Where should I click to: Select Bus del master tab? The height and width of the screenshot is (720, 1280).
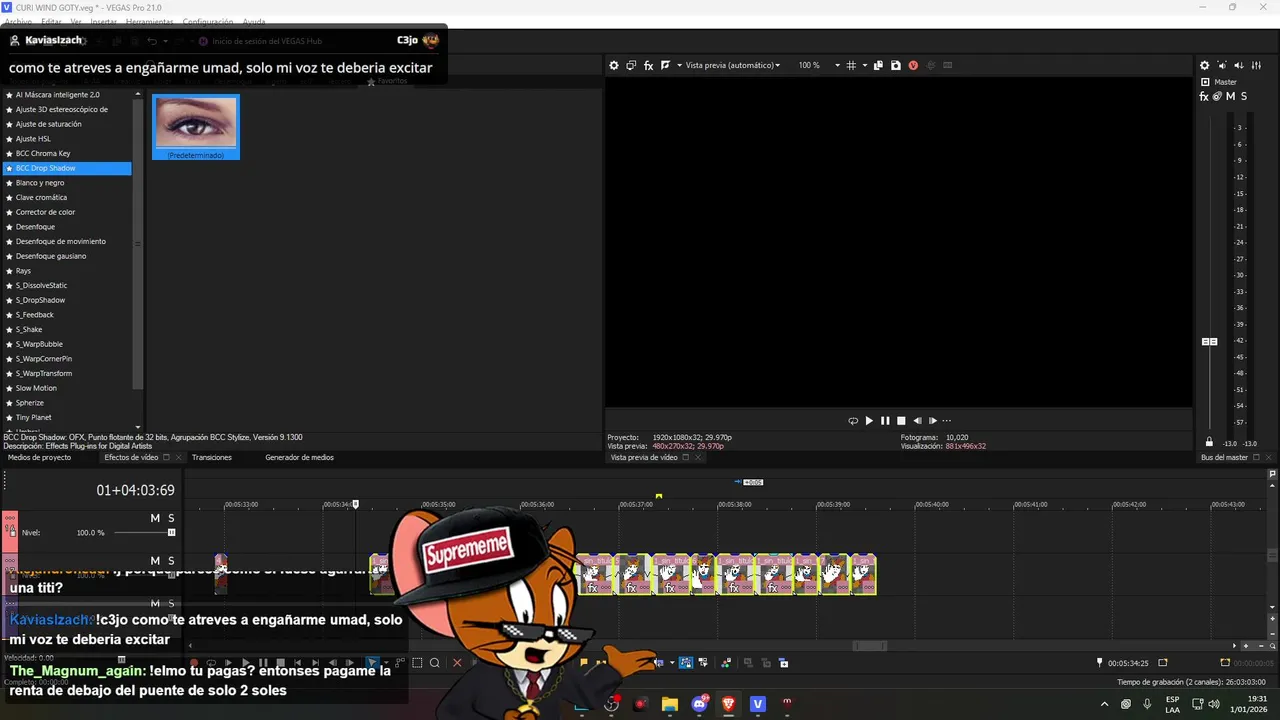1224,457
